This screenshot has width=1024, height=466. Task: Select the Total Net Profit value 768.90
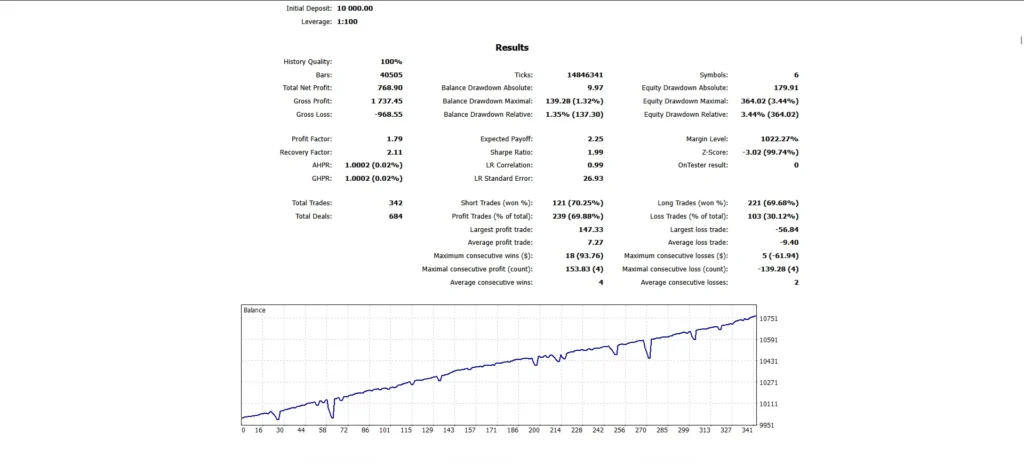391,87
